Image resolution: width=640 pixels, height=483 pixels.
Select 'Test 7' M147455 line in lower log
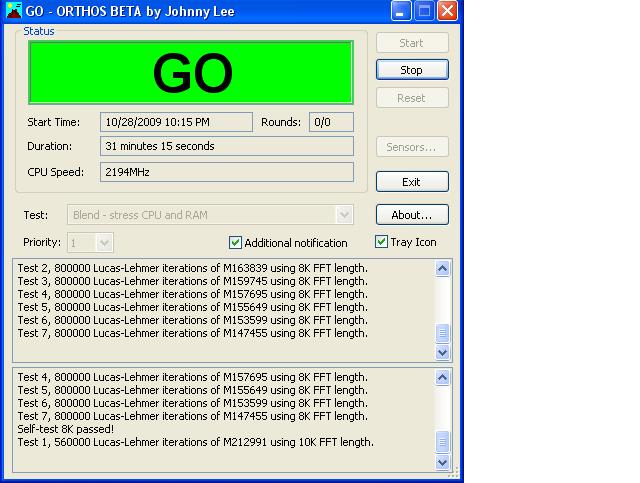coord(193,416)
